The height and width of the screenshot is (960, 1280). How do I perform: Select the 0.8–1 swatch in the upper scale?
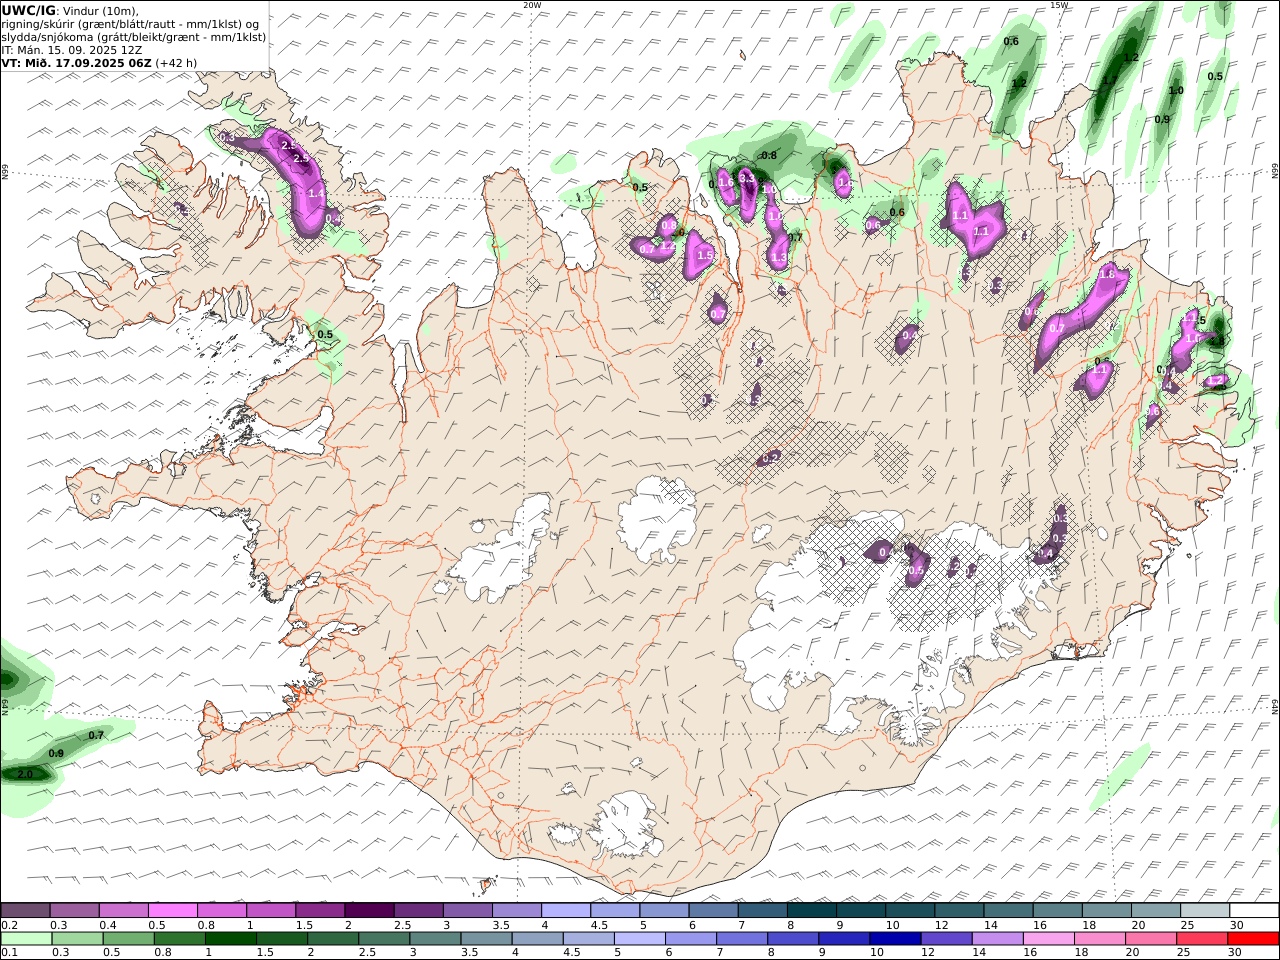click(222, 910)
